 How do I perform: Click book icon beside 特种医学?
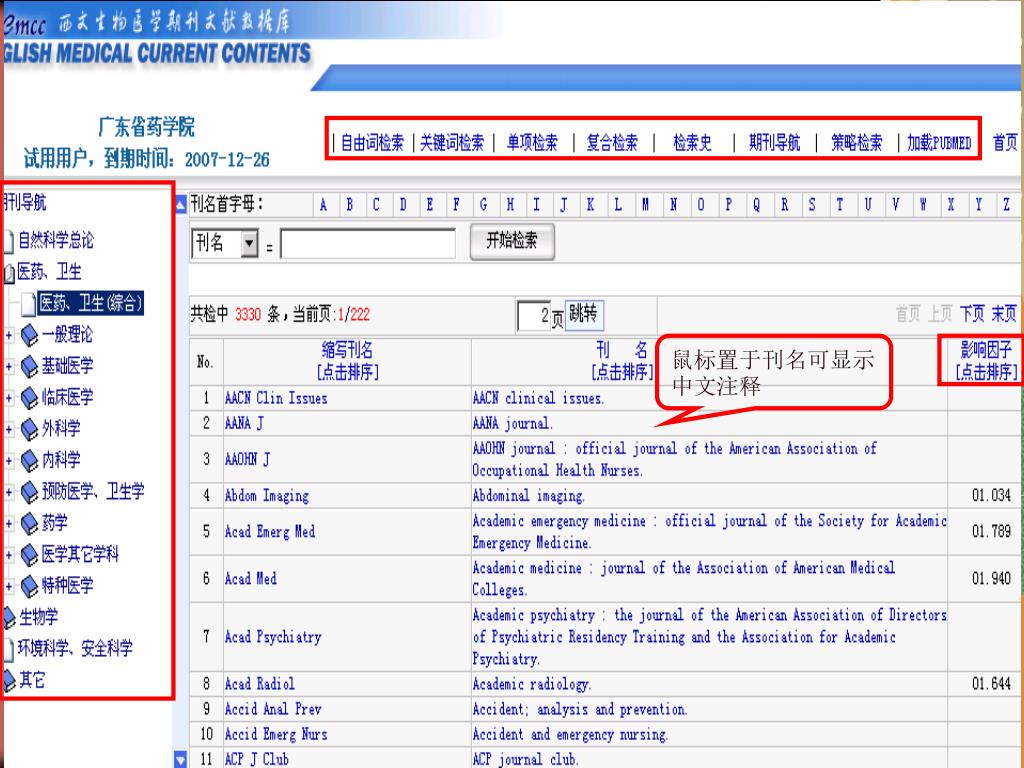pos(29,586)
